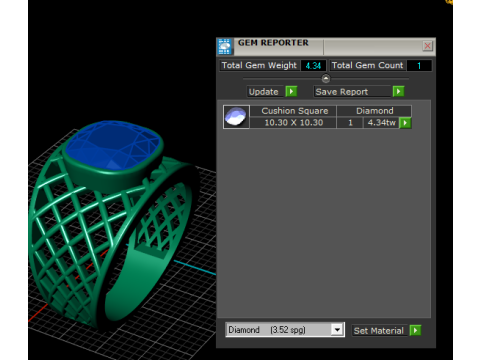Click the blue cushion gemstone on the ring
The height and width of the screenshot is (360, 480).
(x=113, y=145)
